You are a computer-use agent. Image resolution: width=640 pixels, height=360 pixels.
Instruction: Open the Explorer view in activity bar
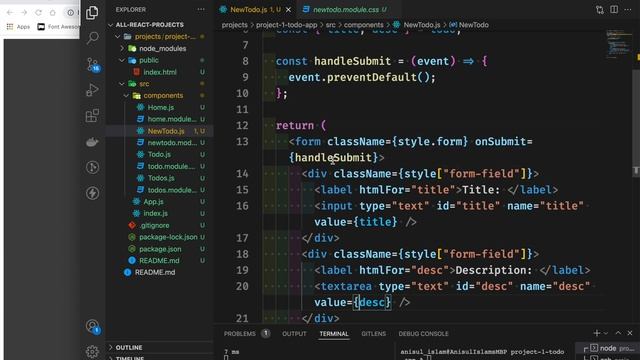click(92, 13)
